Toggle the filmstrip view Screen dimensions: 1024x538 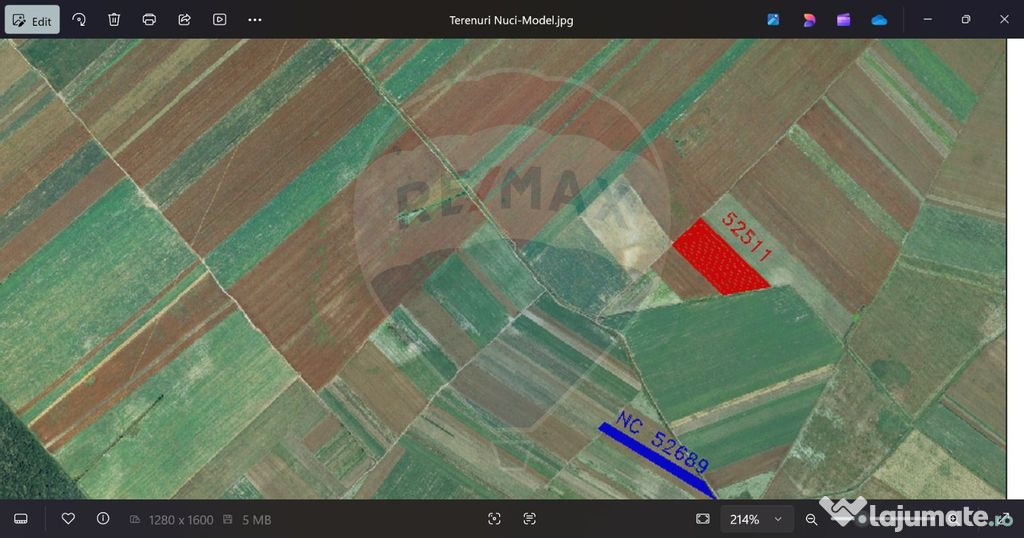pyautogui.click(x=21, y=519)
